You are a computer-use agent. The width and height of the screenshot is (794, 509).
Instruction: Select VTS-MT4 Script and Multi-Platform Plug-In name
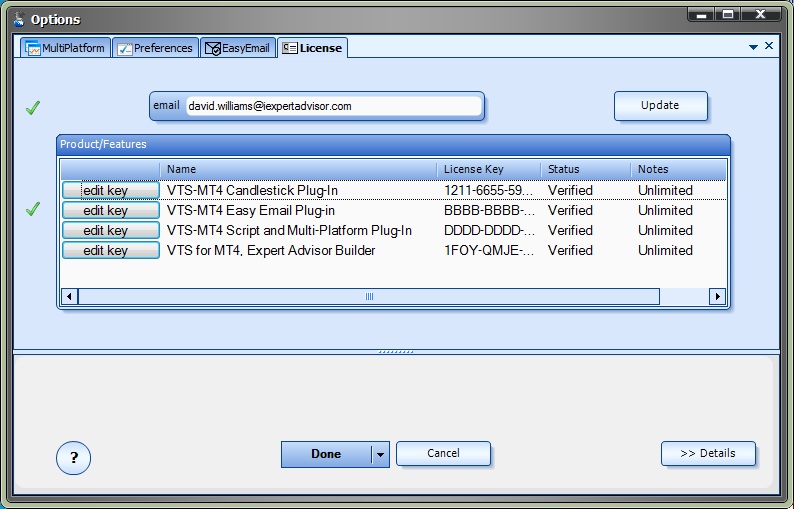coord(289,230)
